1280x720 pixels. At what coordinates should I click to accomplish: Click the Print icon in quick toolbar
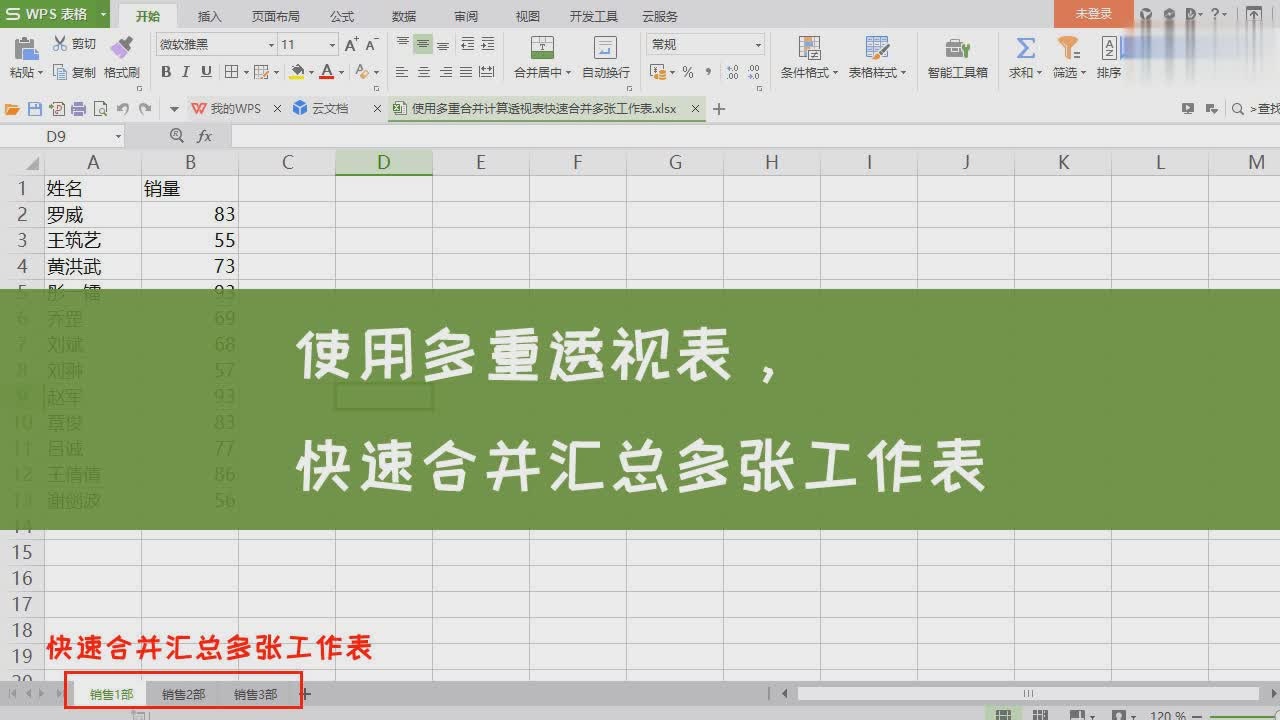tap(78, 108)
